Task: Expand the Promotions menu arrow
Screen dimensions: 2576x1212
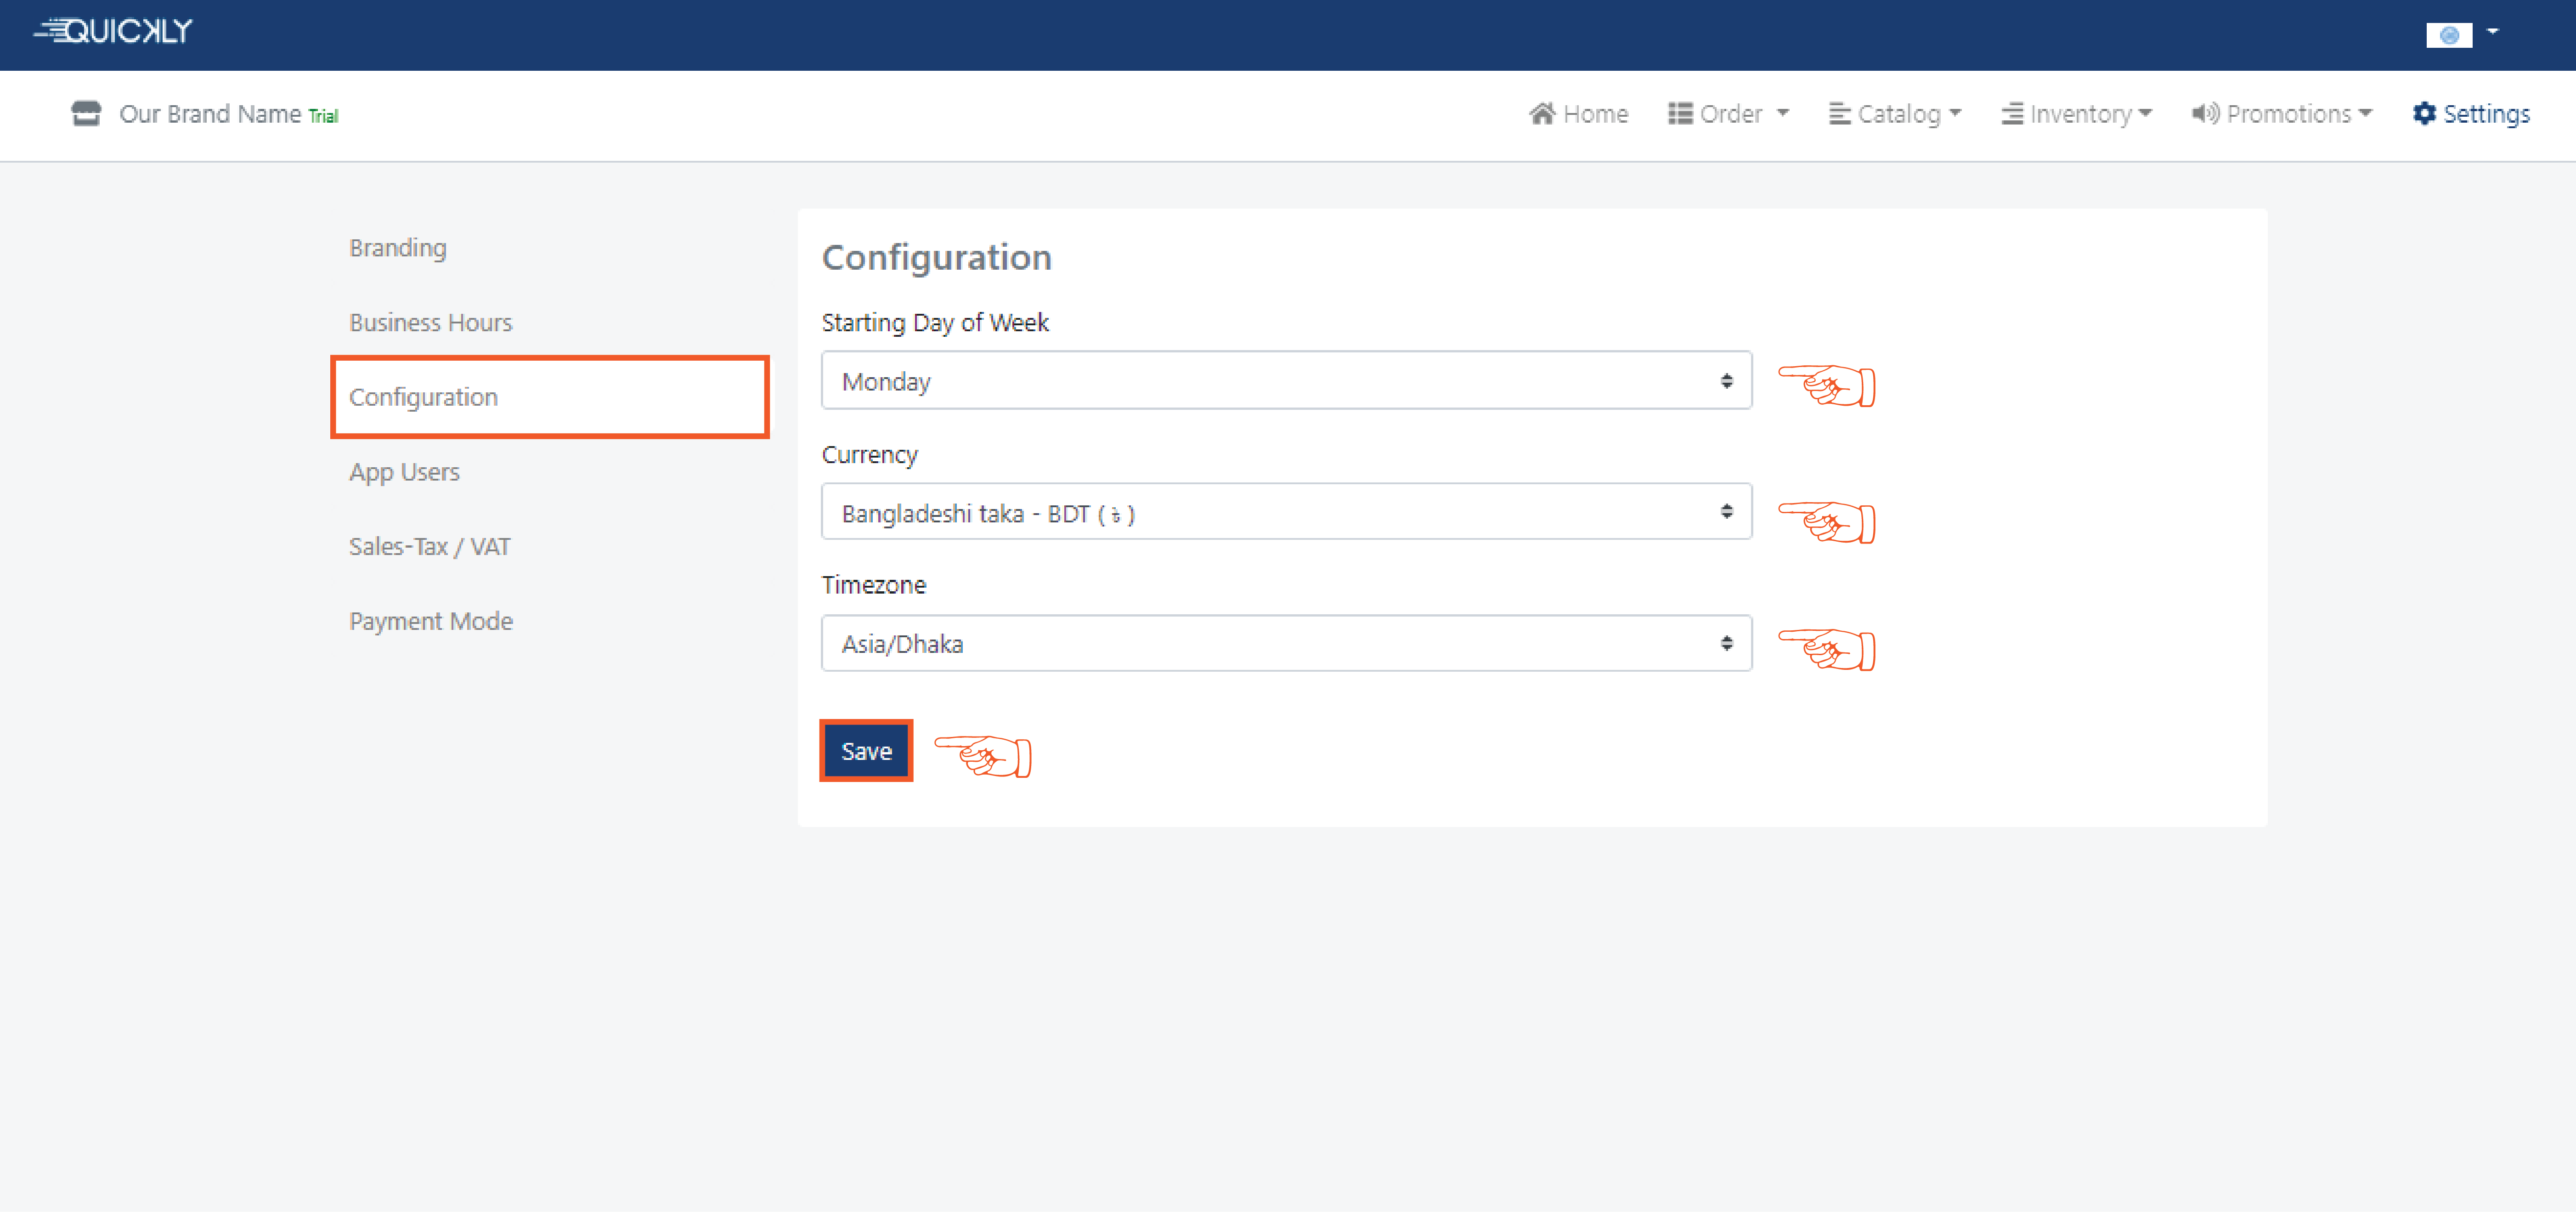Action: pos(2365,114)
